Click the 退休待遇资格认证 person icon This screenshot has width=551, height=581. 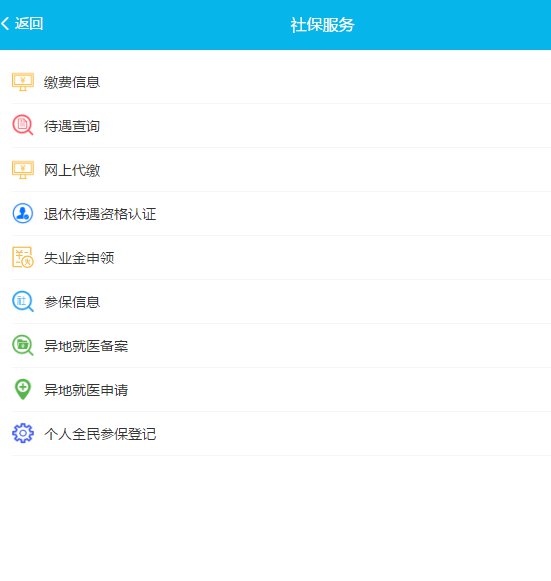click(23, 213)
